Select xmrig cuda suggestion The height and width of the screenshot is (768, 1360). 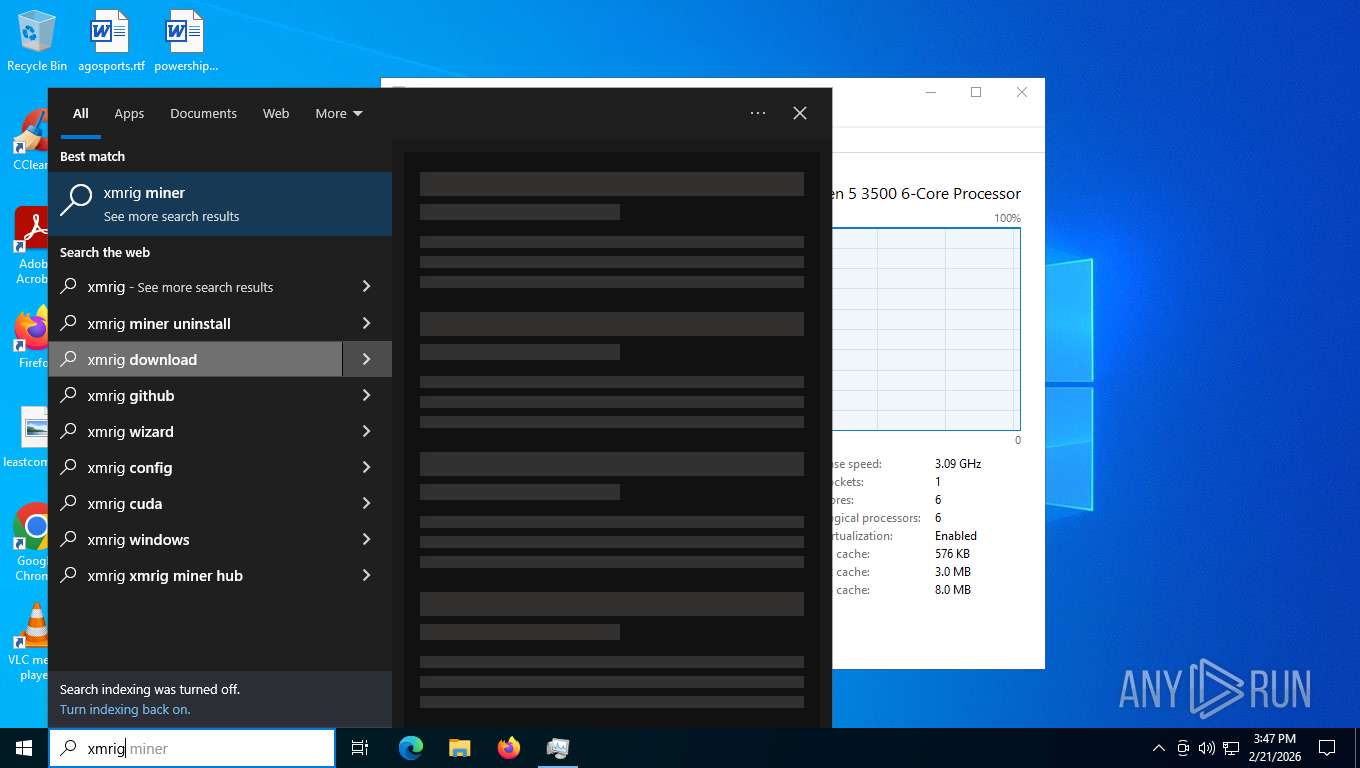[x=195, y=503]
